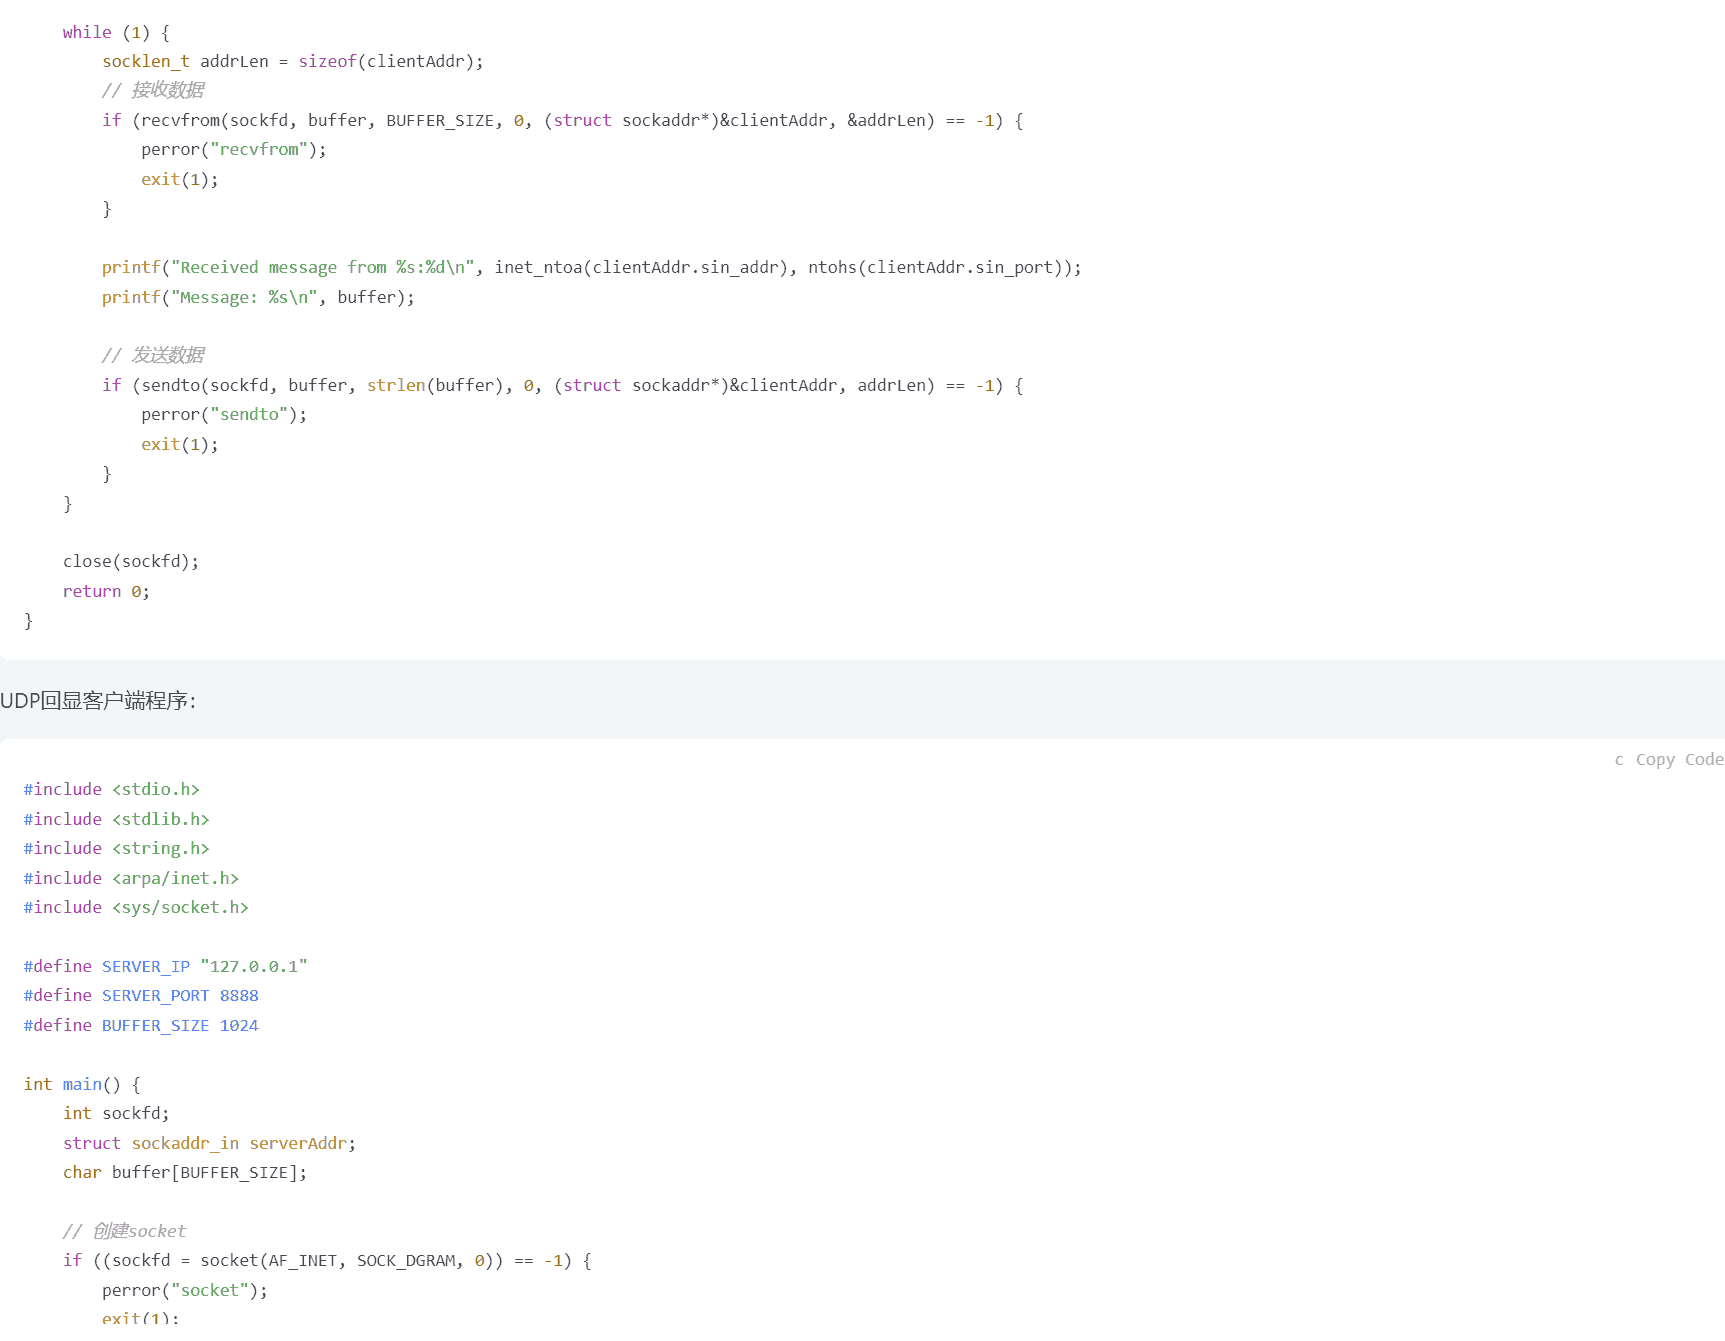
Task: Click the 'return 0;' line
Action: coord(106,592)
